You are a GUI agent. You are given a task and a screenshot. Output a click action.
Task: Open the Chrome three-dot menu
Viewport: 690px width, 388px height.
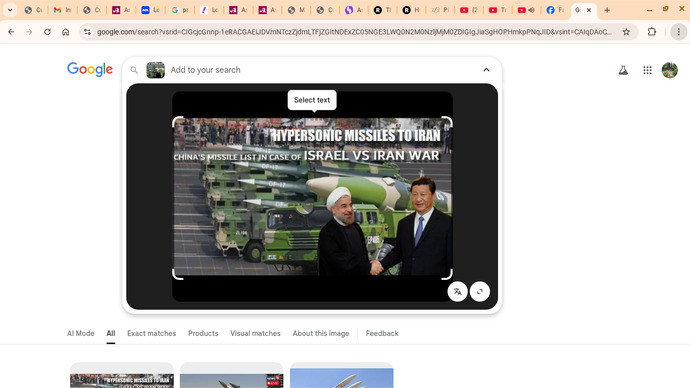(679, 32)
